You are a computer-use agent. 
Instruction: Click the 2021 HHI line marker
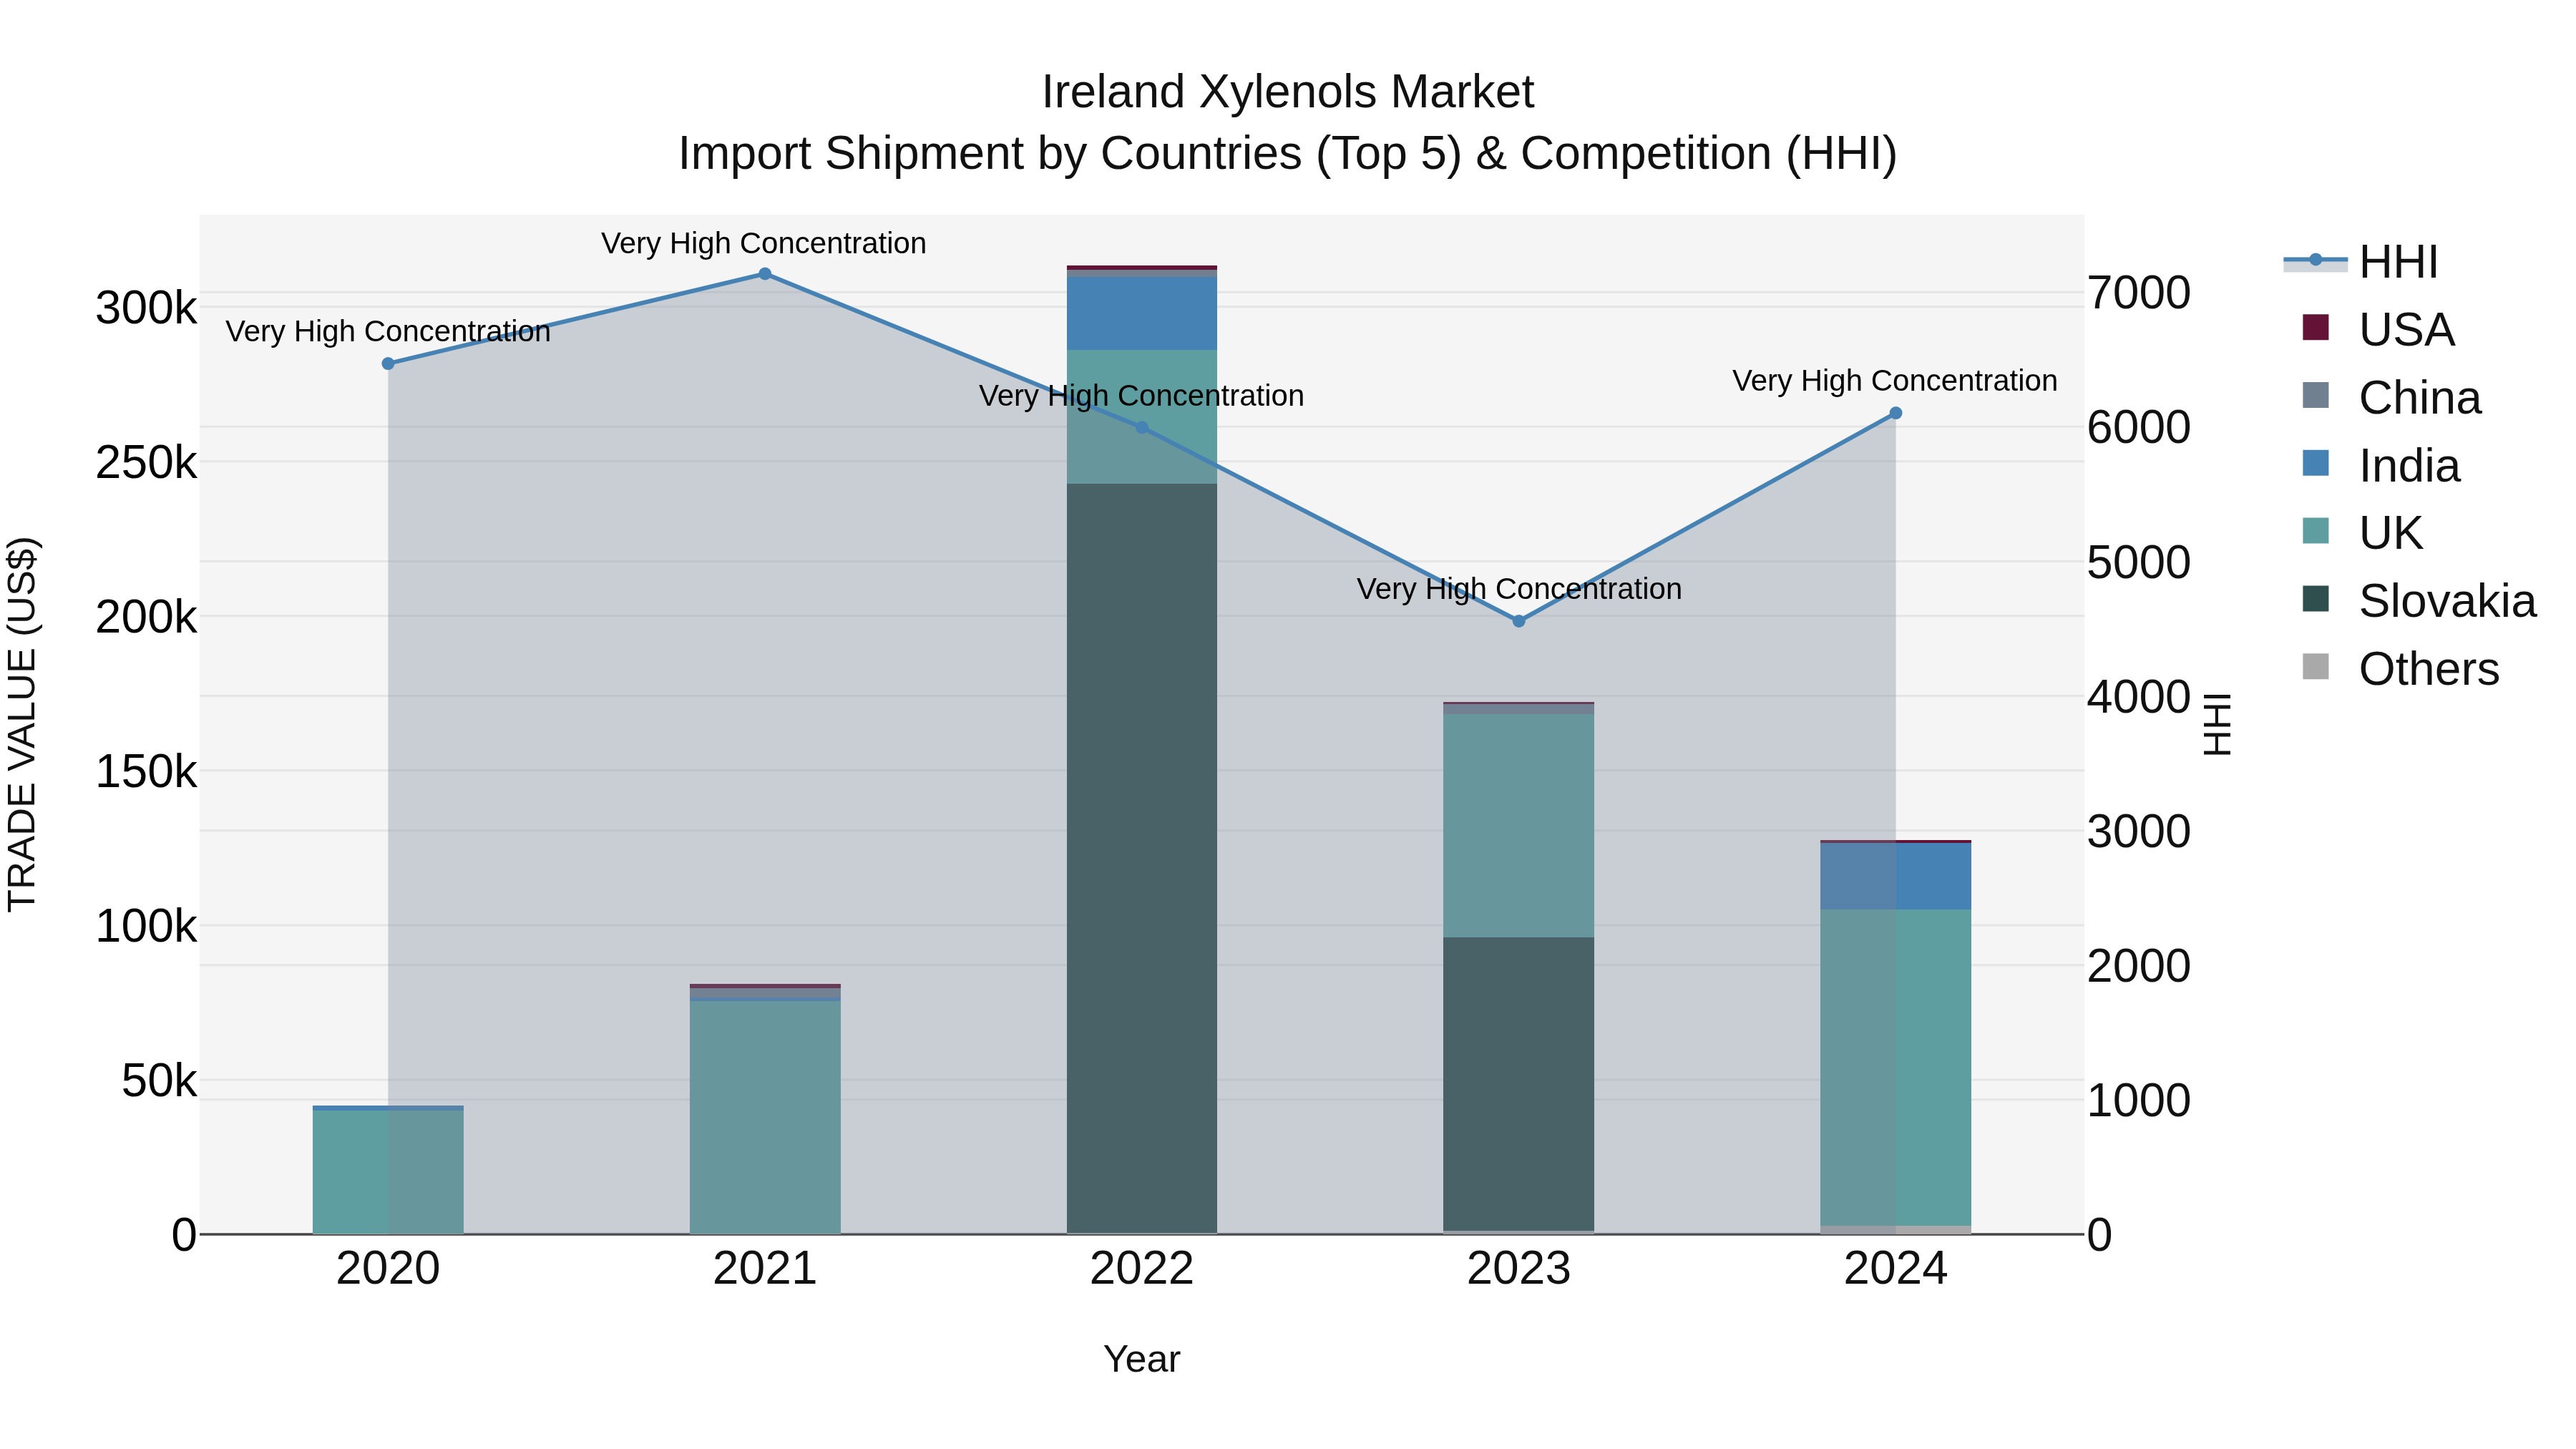pyautogui.click(x=765, y=274)
